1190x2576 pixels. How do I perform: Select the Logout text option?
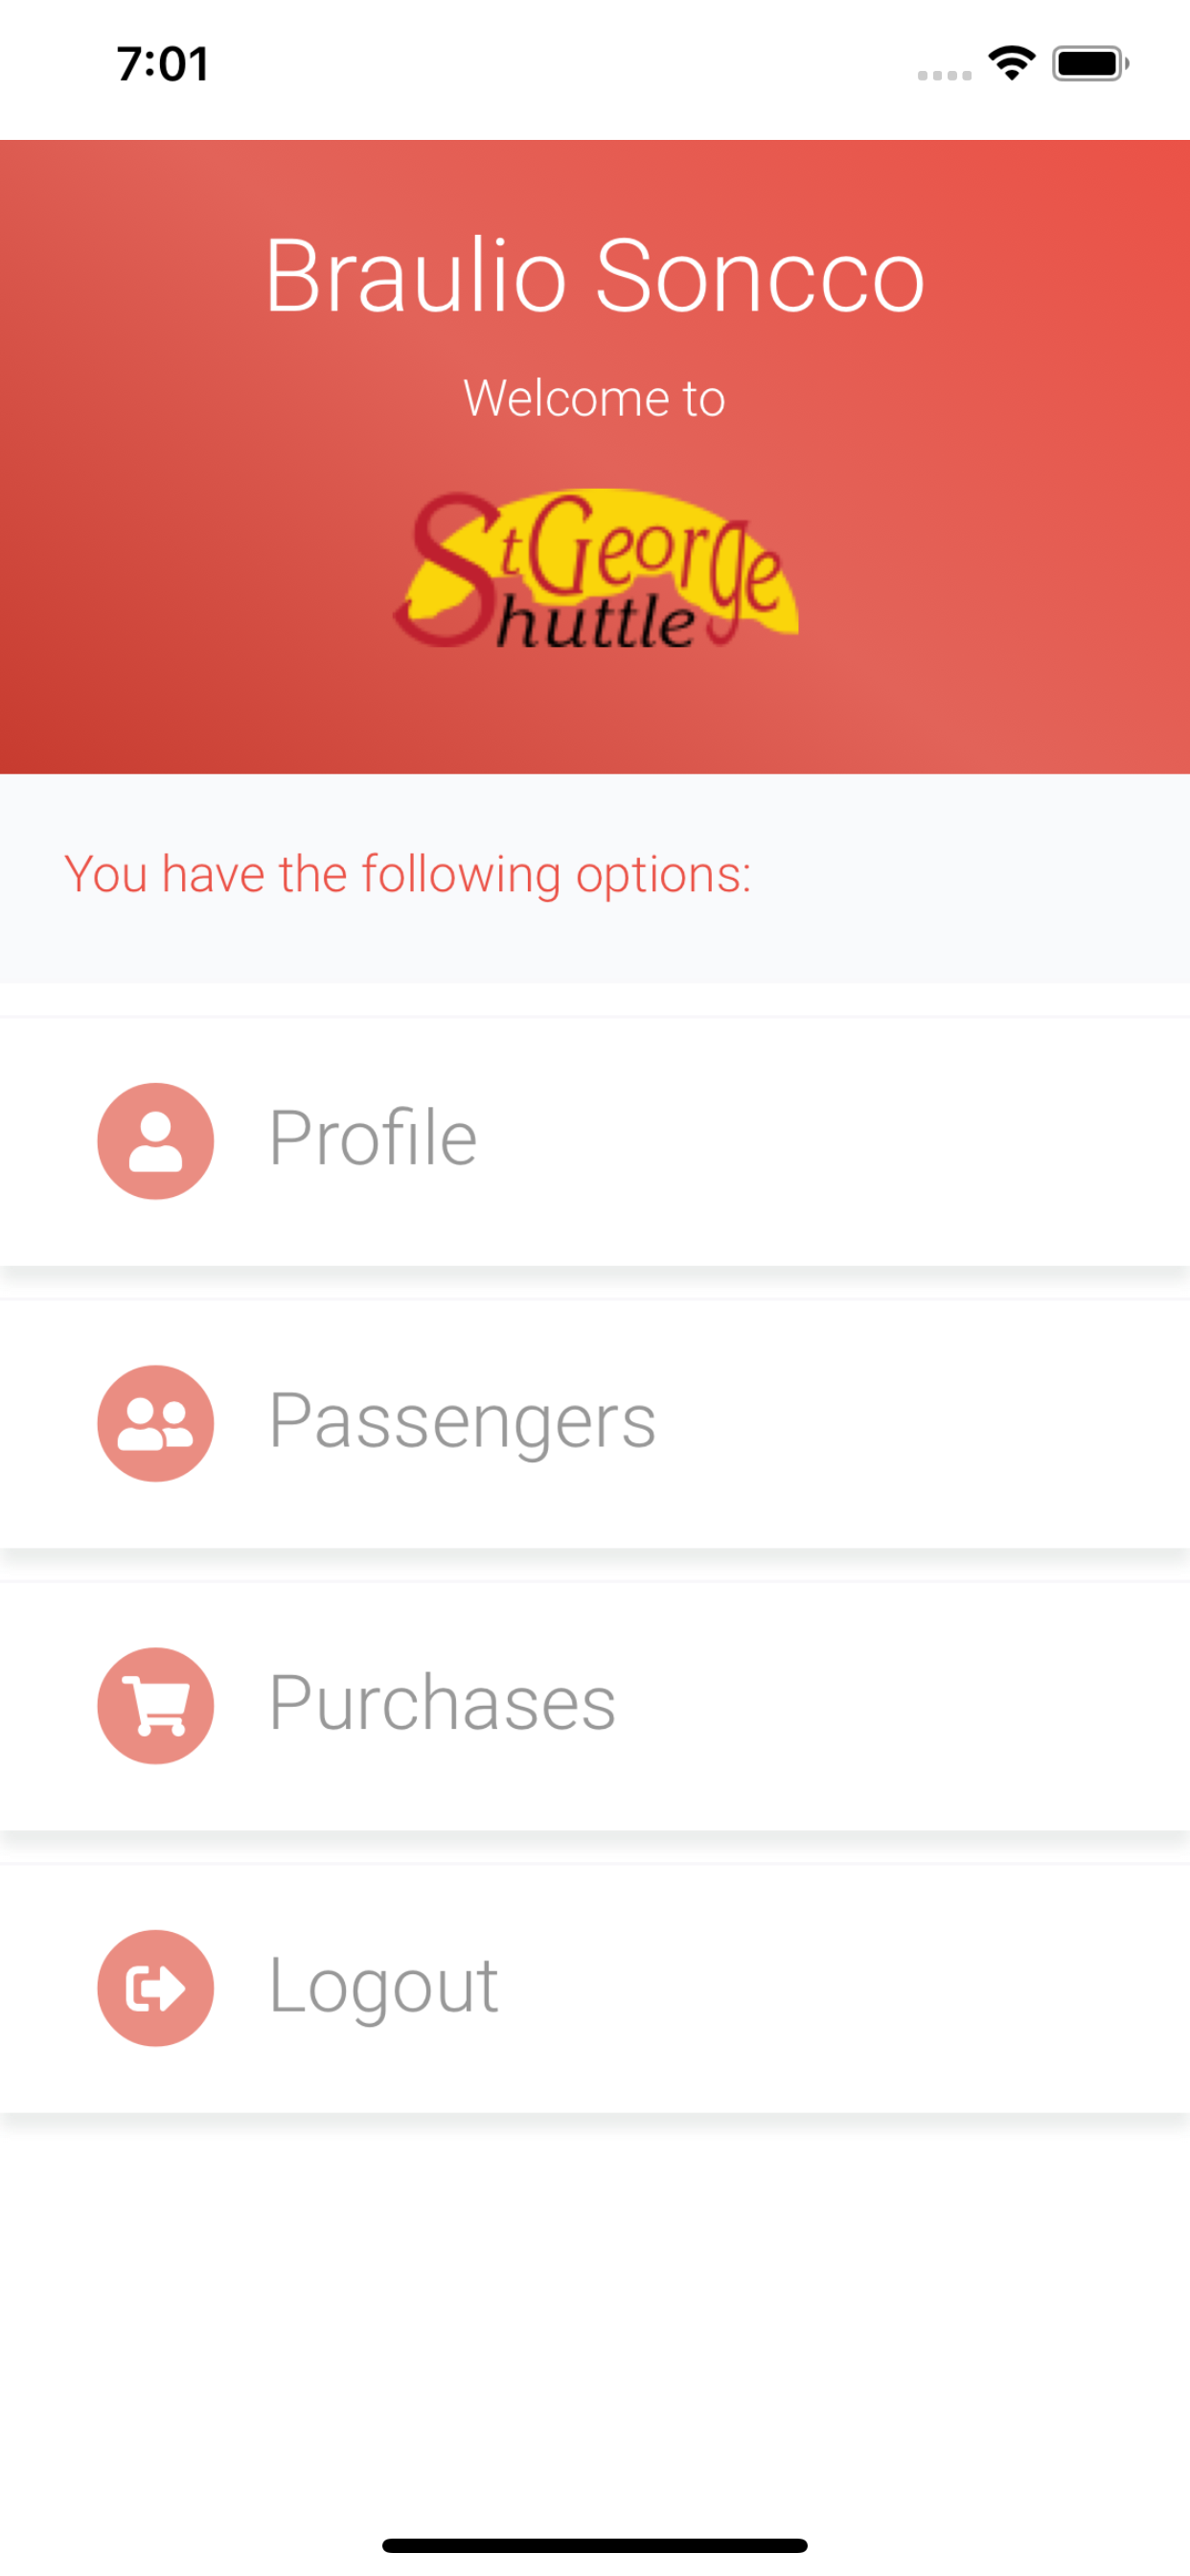click(x=383, y=1986)
